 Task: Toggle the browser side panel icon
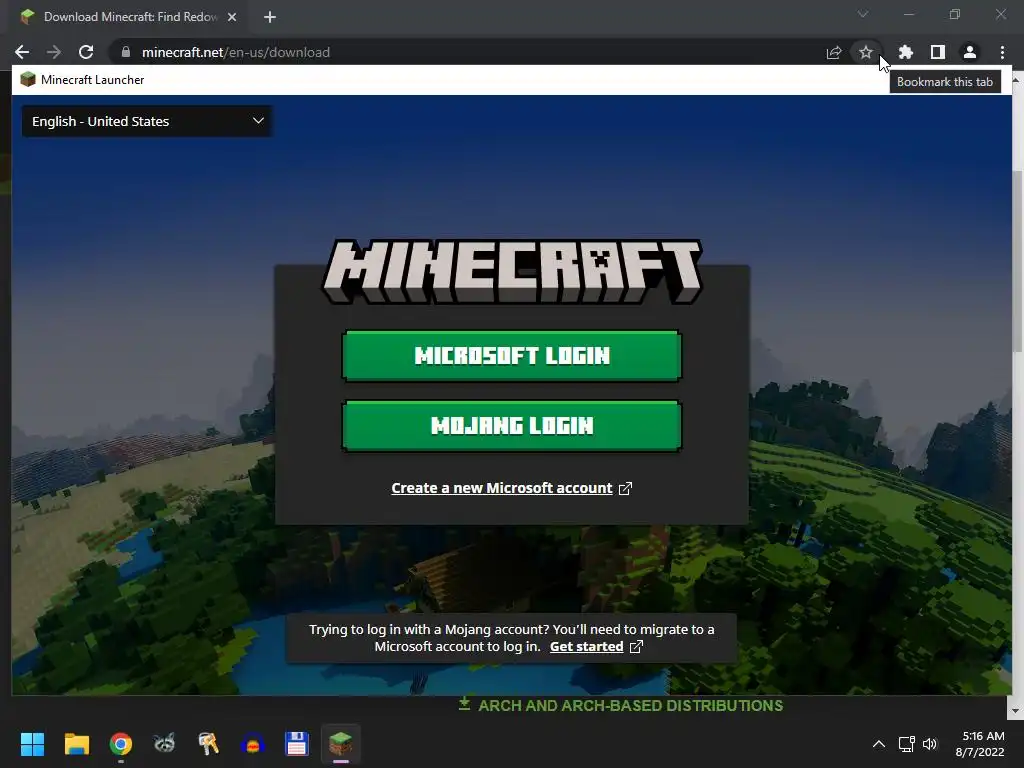[x=938, y=52]
